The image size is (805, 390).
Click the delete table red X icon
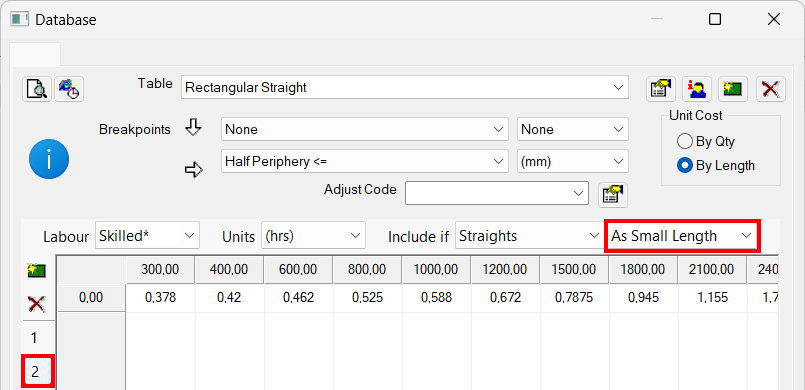point(771,89)
